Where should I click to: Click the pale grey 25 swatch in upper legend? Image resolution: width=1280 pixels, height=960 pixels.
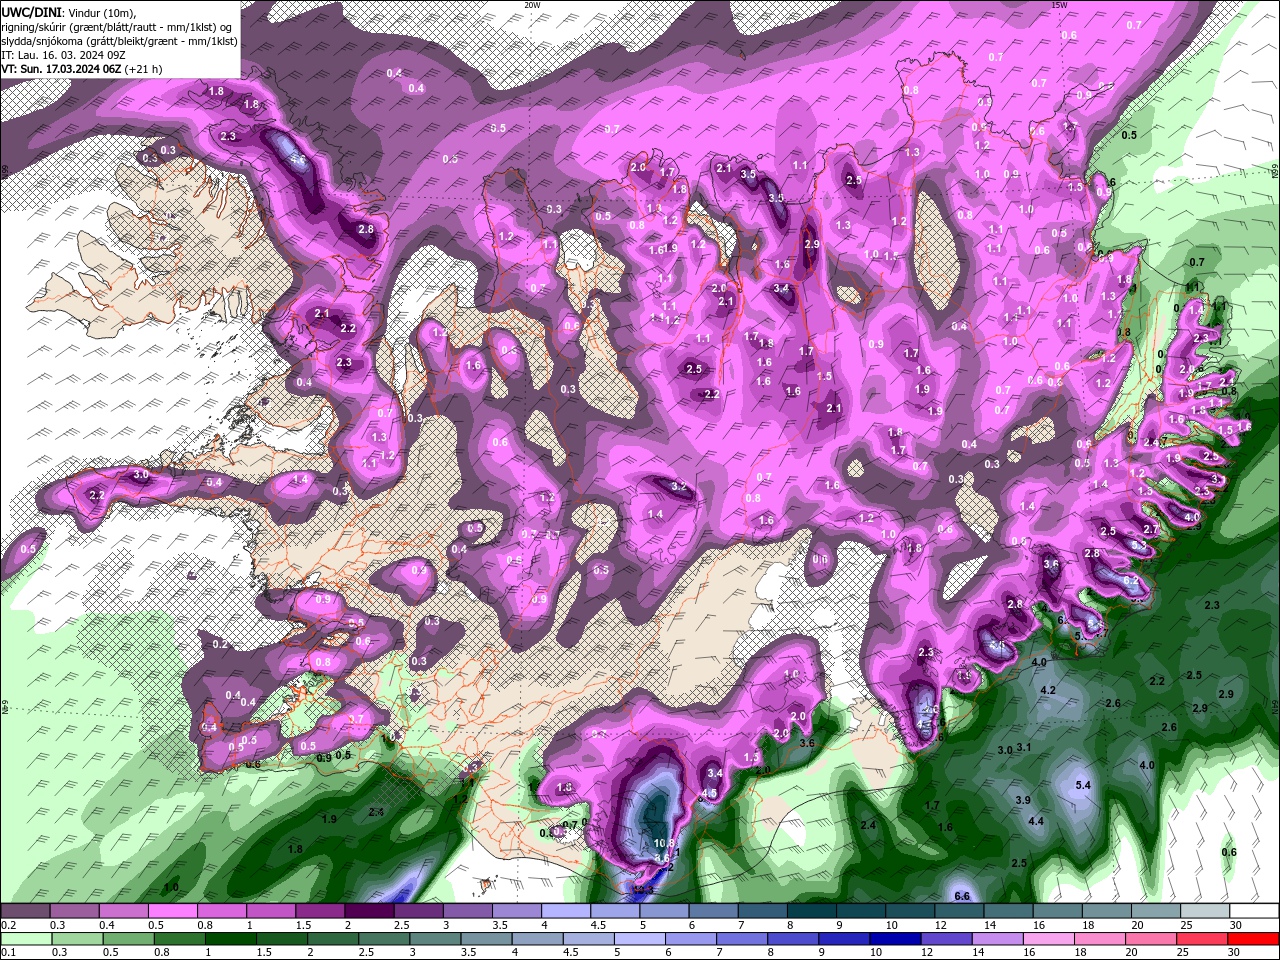(1205, 911)
